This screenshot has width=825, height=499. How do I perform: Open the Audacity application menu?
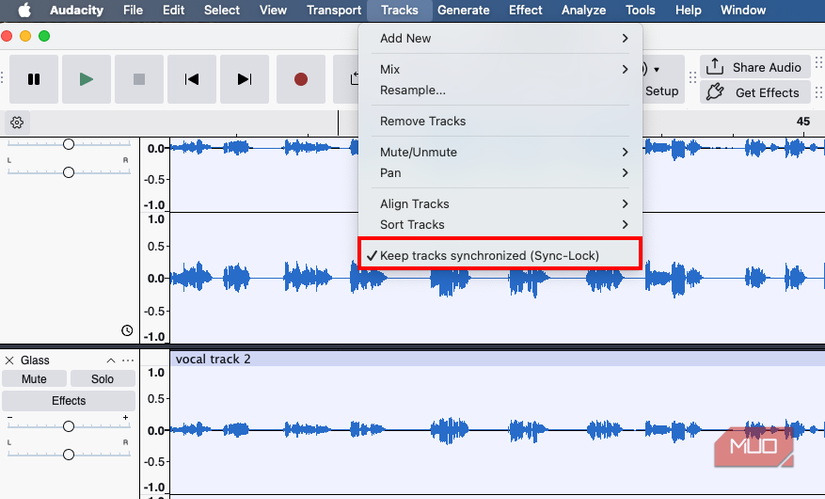click(76, 10)
